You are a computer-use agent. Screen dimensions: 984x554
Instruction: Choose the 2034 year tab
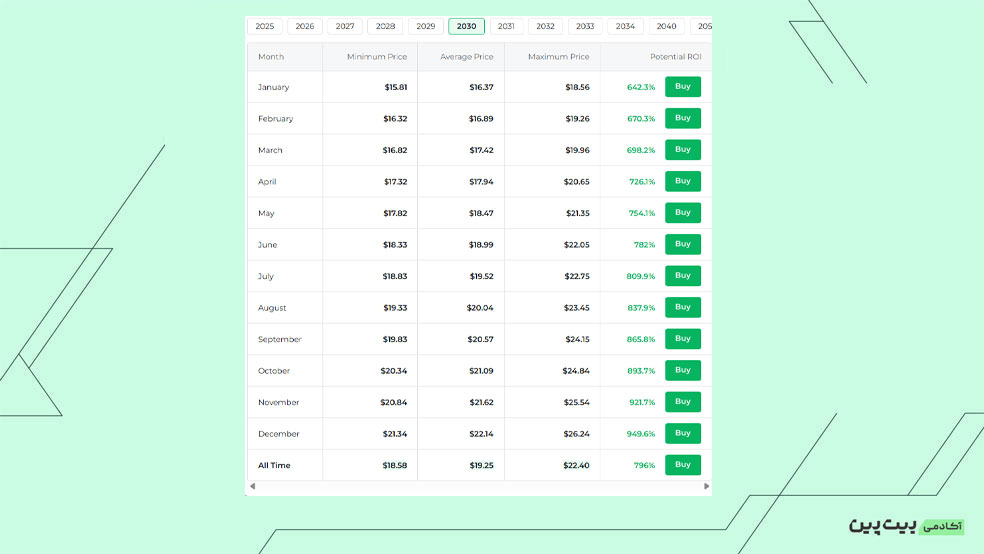(x=625, y=26)
